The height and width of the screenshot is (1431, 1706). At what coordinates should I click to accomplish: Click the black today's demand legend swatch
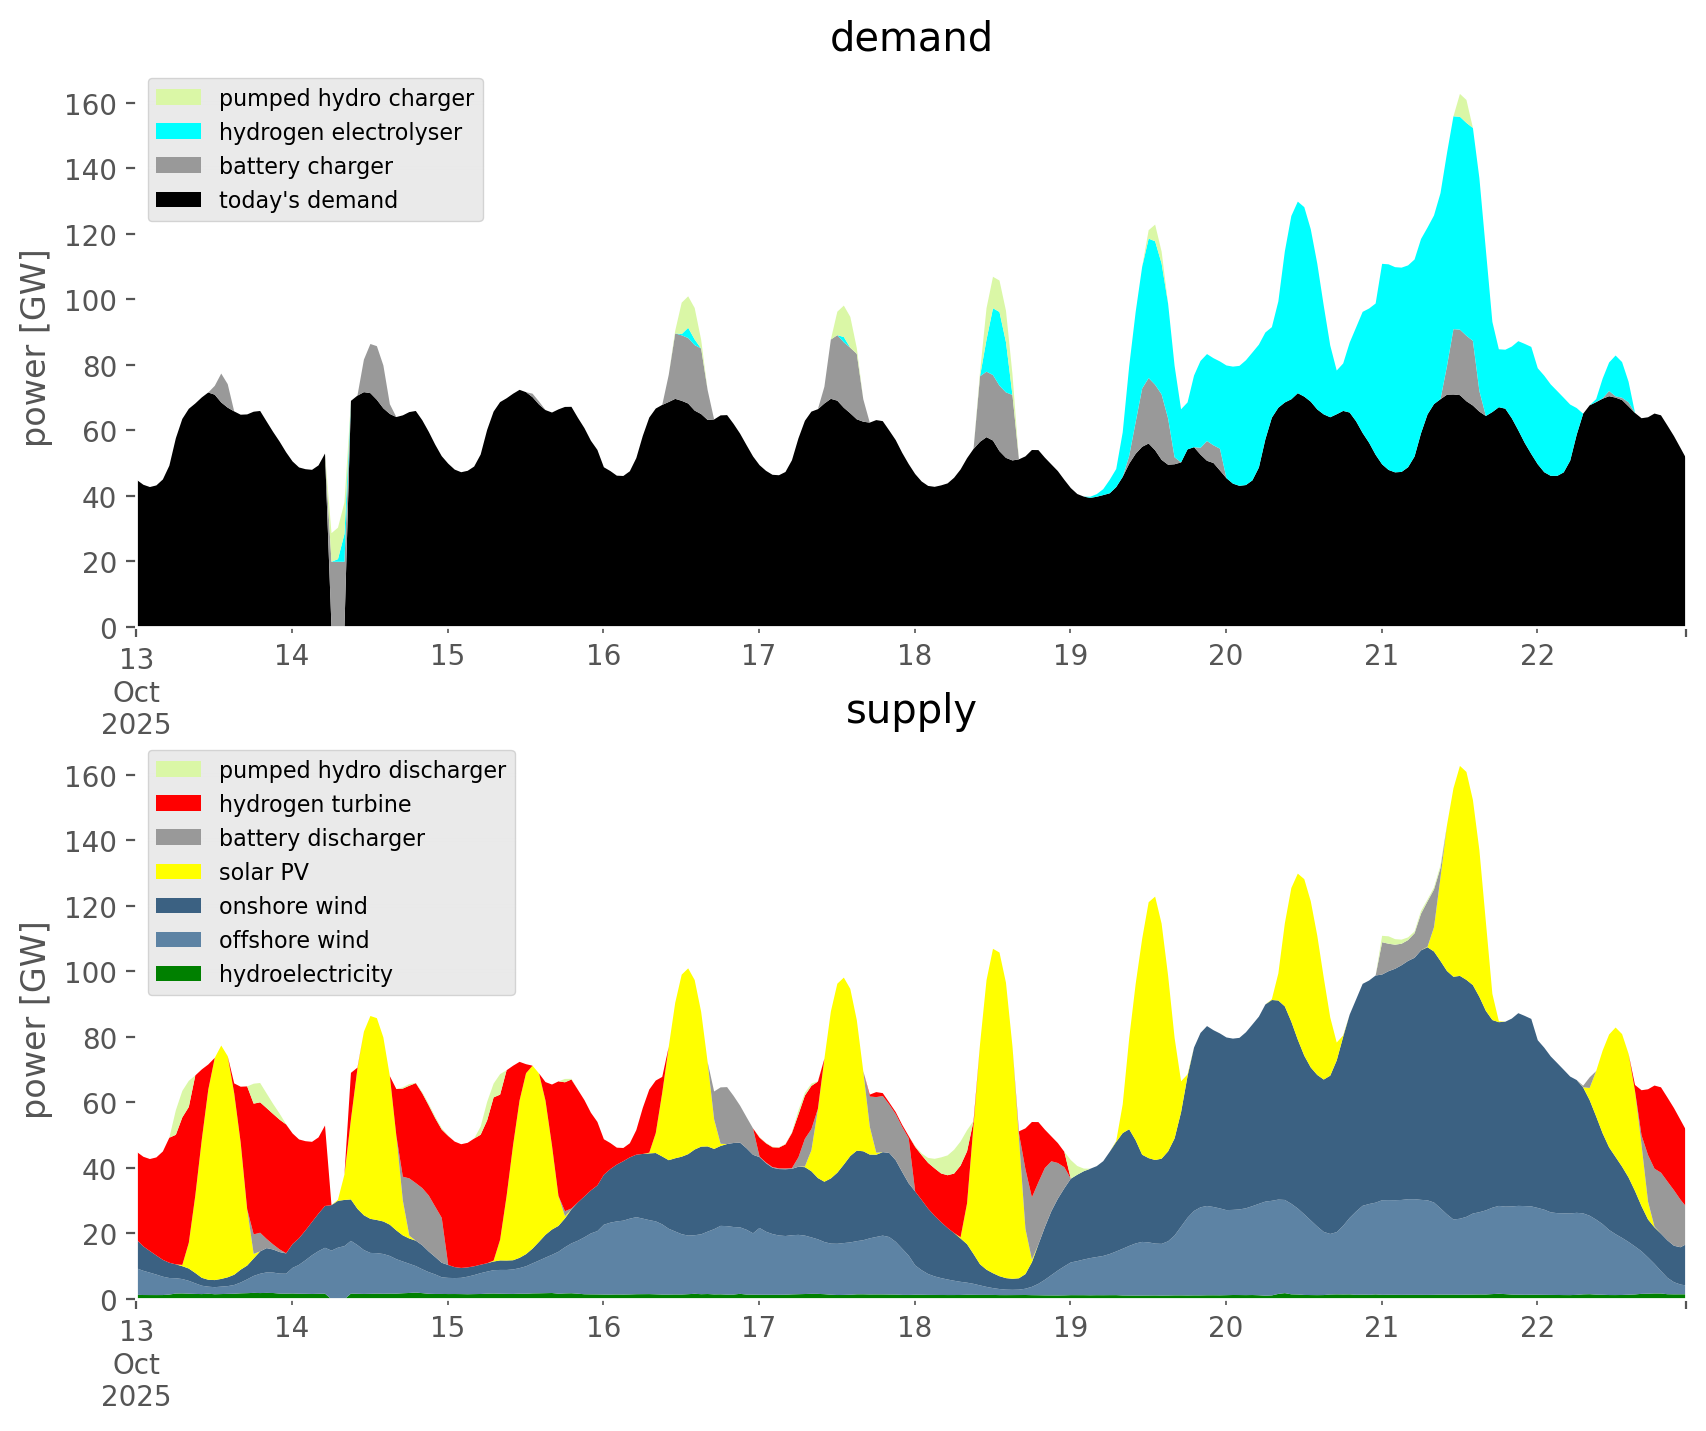179,200
